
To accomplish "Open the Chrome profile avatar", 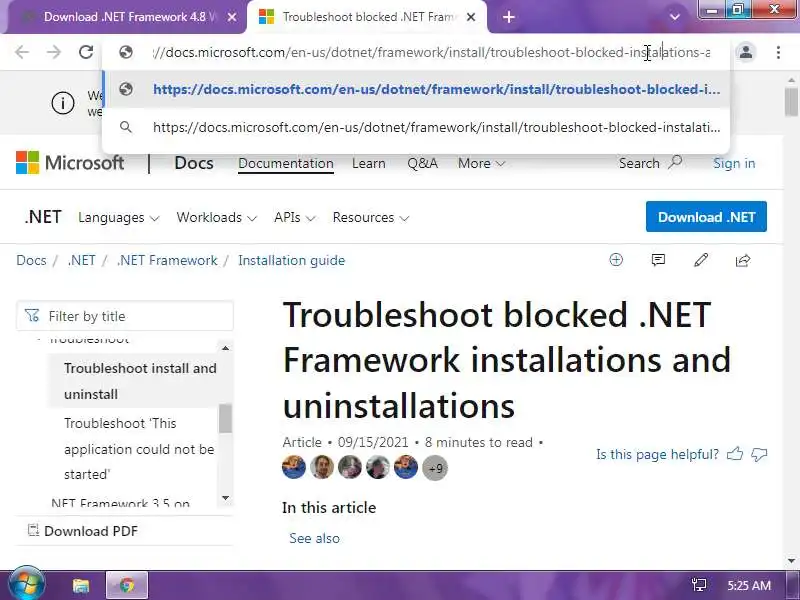I will 746,52.
